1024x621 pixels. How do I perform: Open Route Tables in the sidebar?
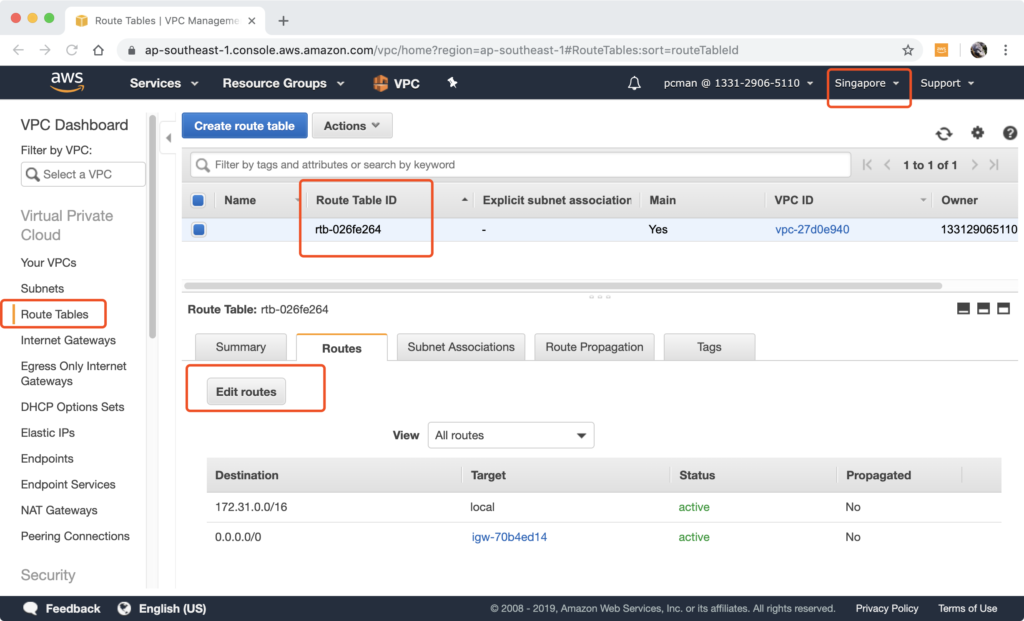point(54,314)
